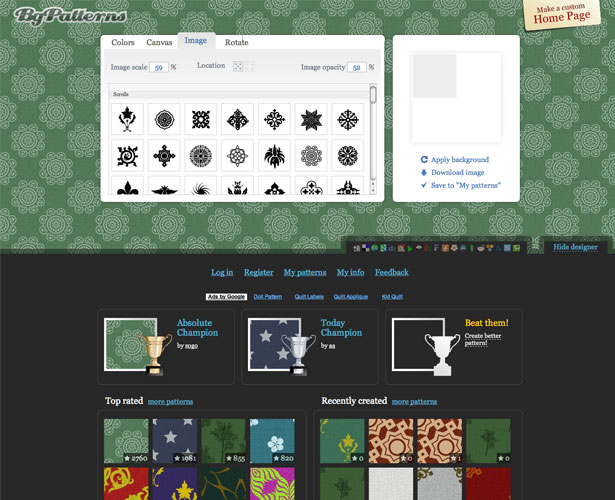615x500 pixels.
Task: Open recent green pattern with yellow ornament
Action: pos(342,441)
